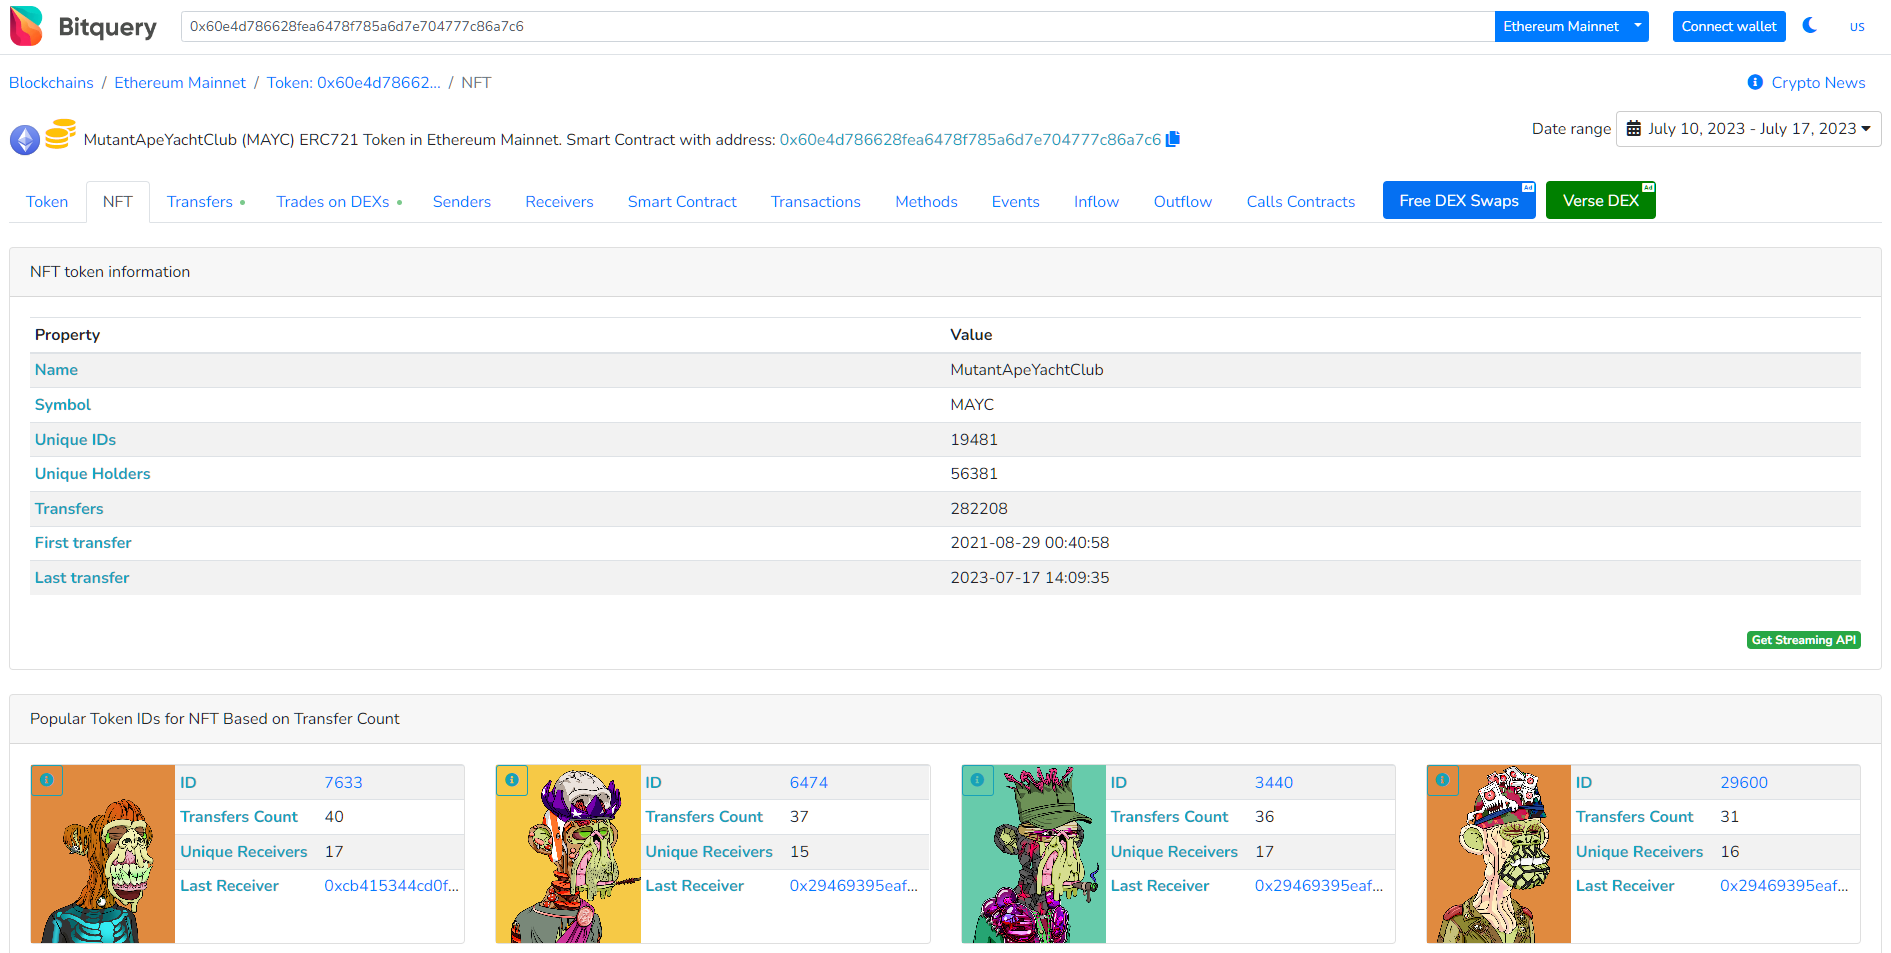Open info icon on token 29600 image
Image resolution: width=1891 pixels, height=953 pixels.
click(1442, 780)
